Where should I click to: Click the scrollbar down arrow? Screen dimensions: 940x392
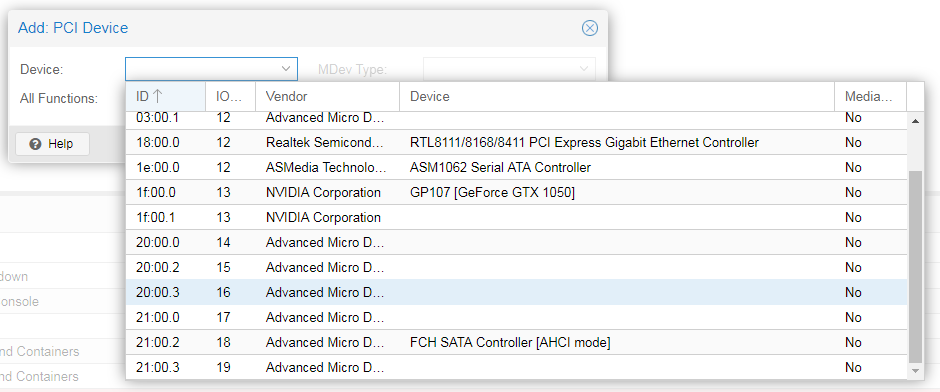coord(915,372)
